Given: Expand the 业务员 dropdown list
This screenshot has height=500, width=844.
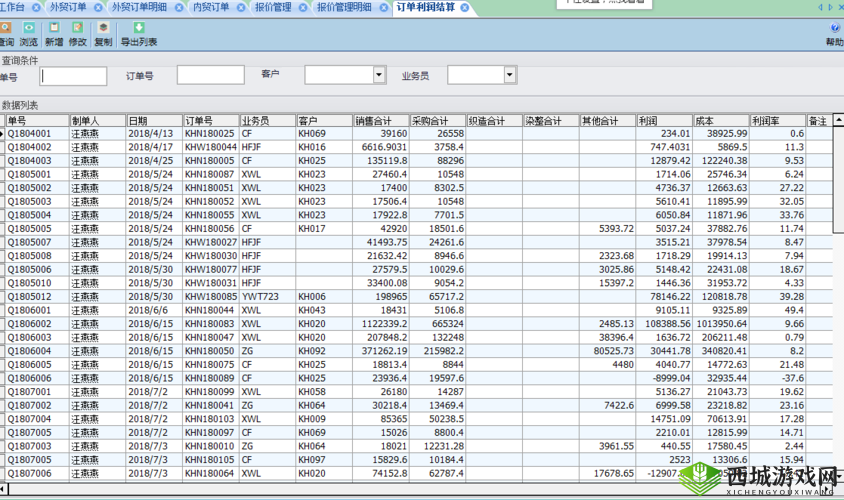Looking at the screenshot, I should point(509,75).
